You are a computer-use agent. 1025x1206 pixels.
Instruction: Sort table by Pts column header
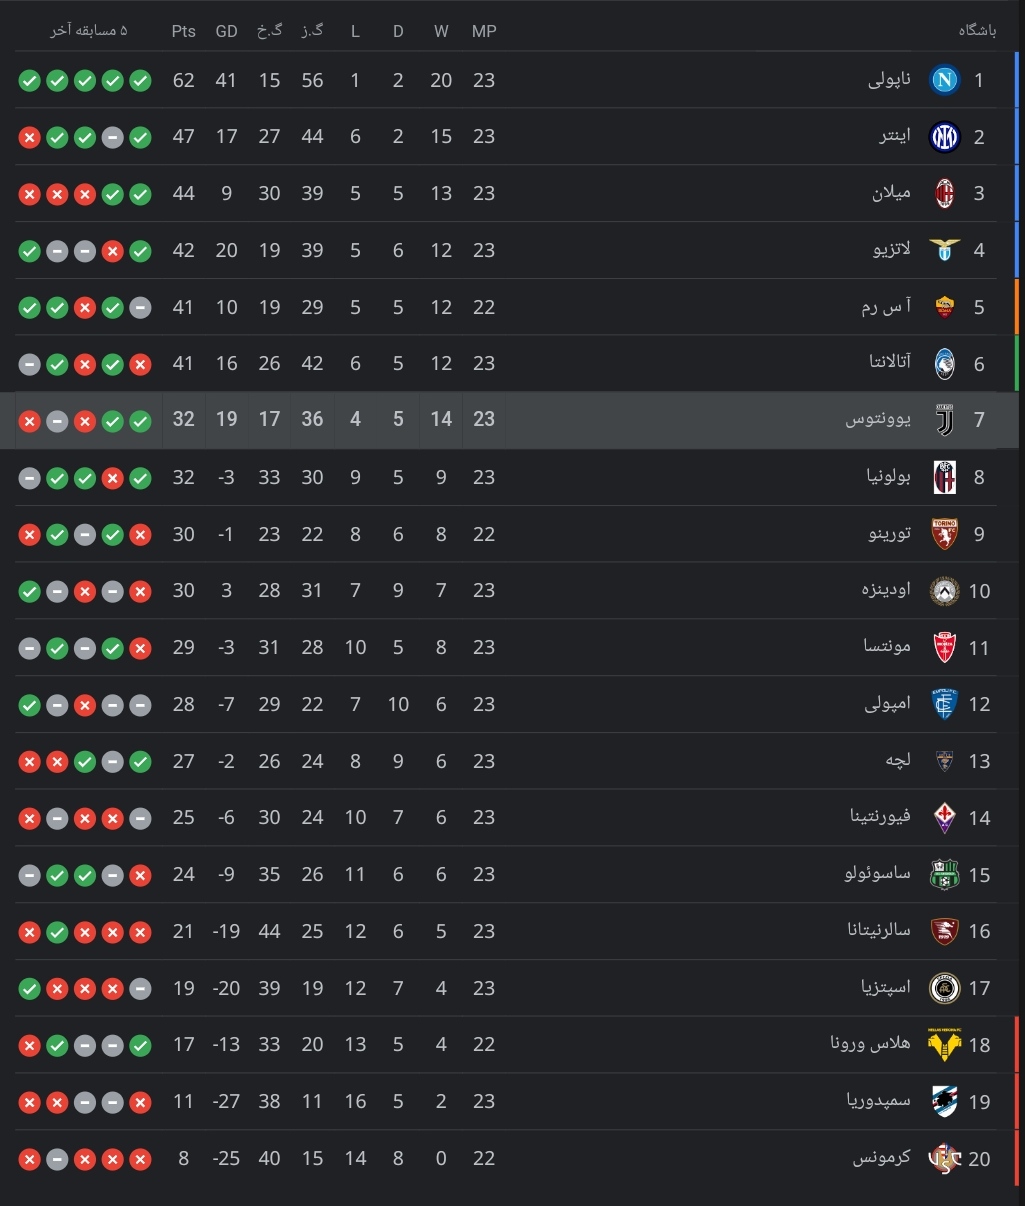(x=184, y=31)
